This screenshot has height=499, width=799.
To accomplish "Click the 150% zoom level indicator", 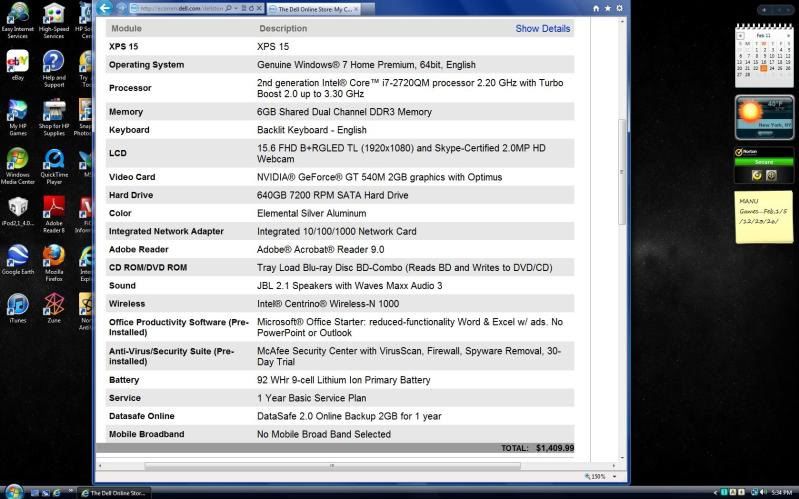I will pos(595,477).
